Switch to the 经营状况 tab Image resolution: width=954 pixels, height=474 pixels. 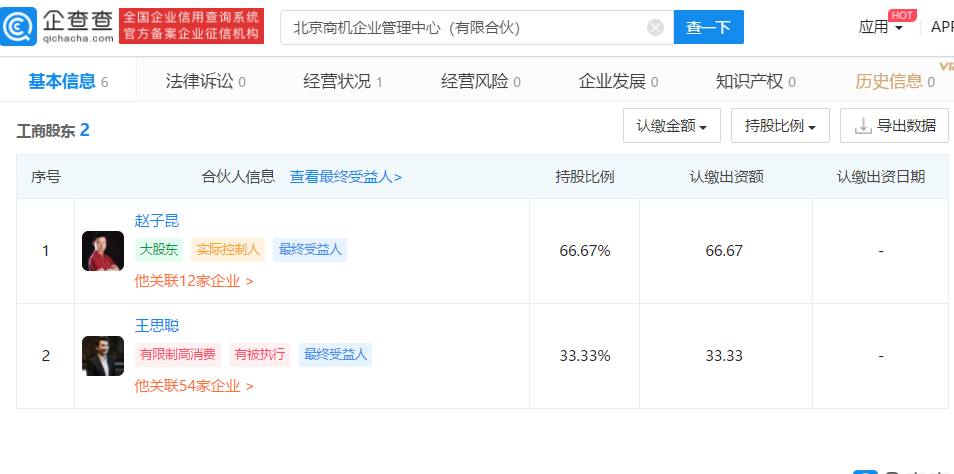[343, 81]
